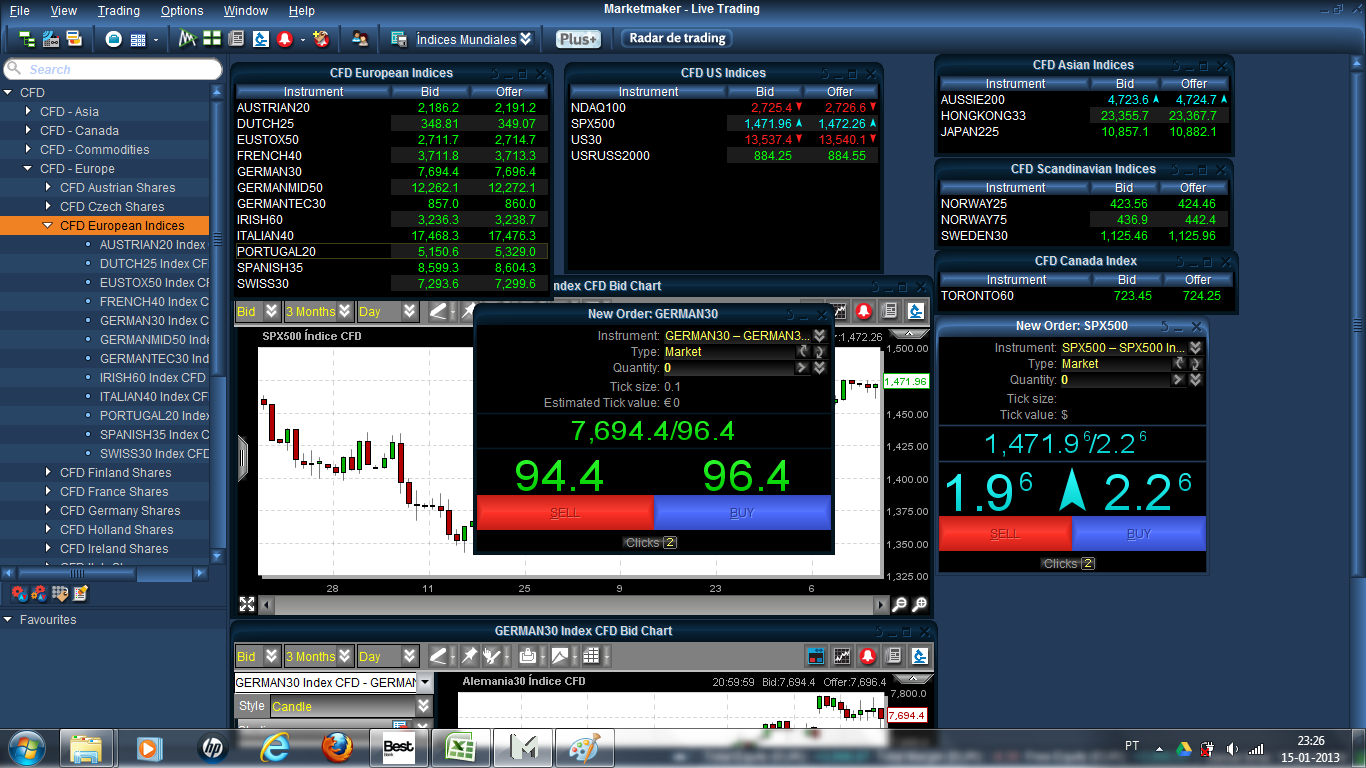The width and height of the screenshot is (1366, 768).
Task: Click horizontal scrollbar beneath SPX500 chart
Action: point(574,604)
